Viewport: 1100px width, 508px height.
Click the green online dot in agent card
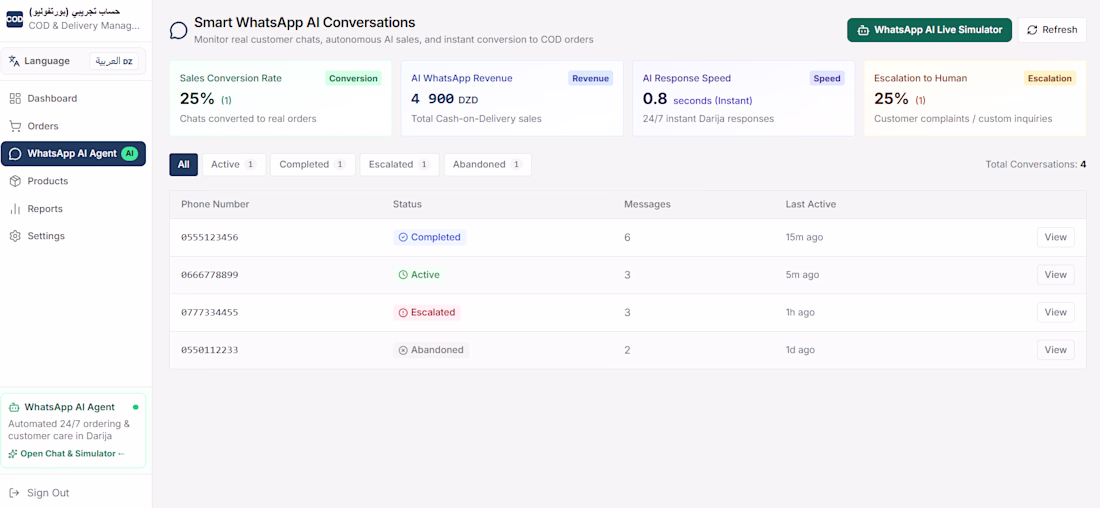pos(135,407)
